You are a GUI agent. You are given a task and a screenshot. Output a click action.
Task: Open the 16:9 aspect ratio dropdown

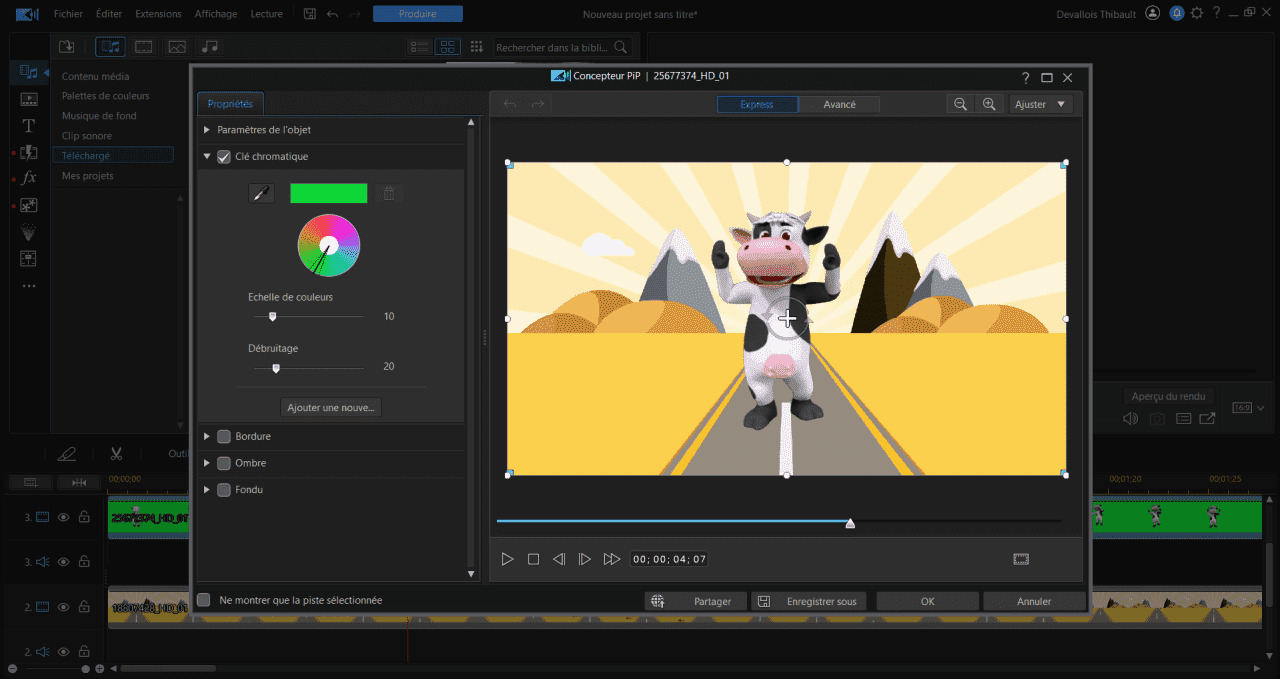pyautogui.click(x=1249, y=408)
